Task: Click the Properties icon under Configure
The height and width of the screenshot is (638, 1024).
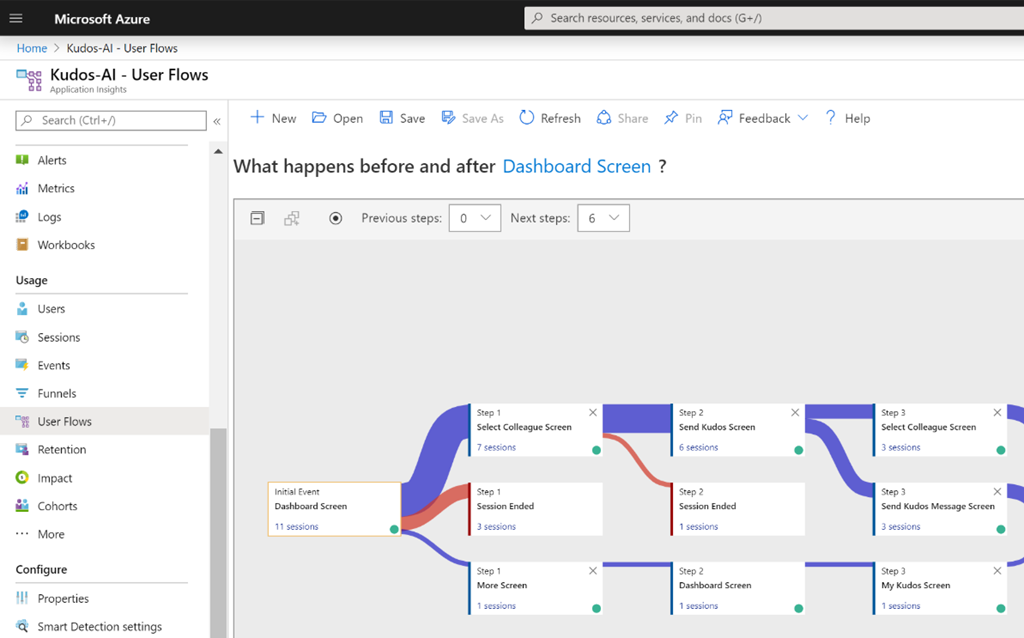Action: (22, 598)
